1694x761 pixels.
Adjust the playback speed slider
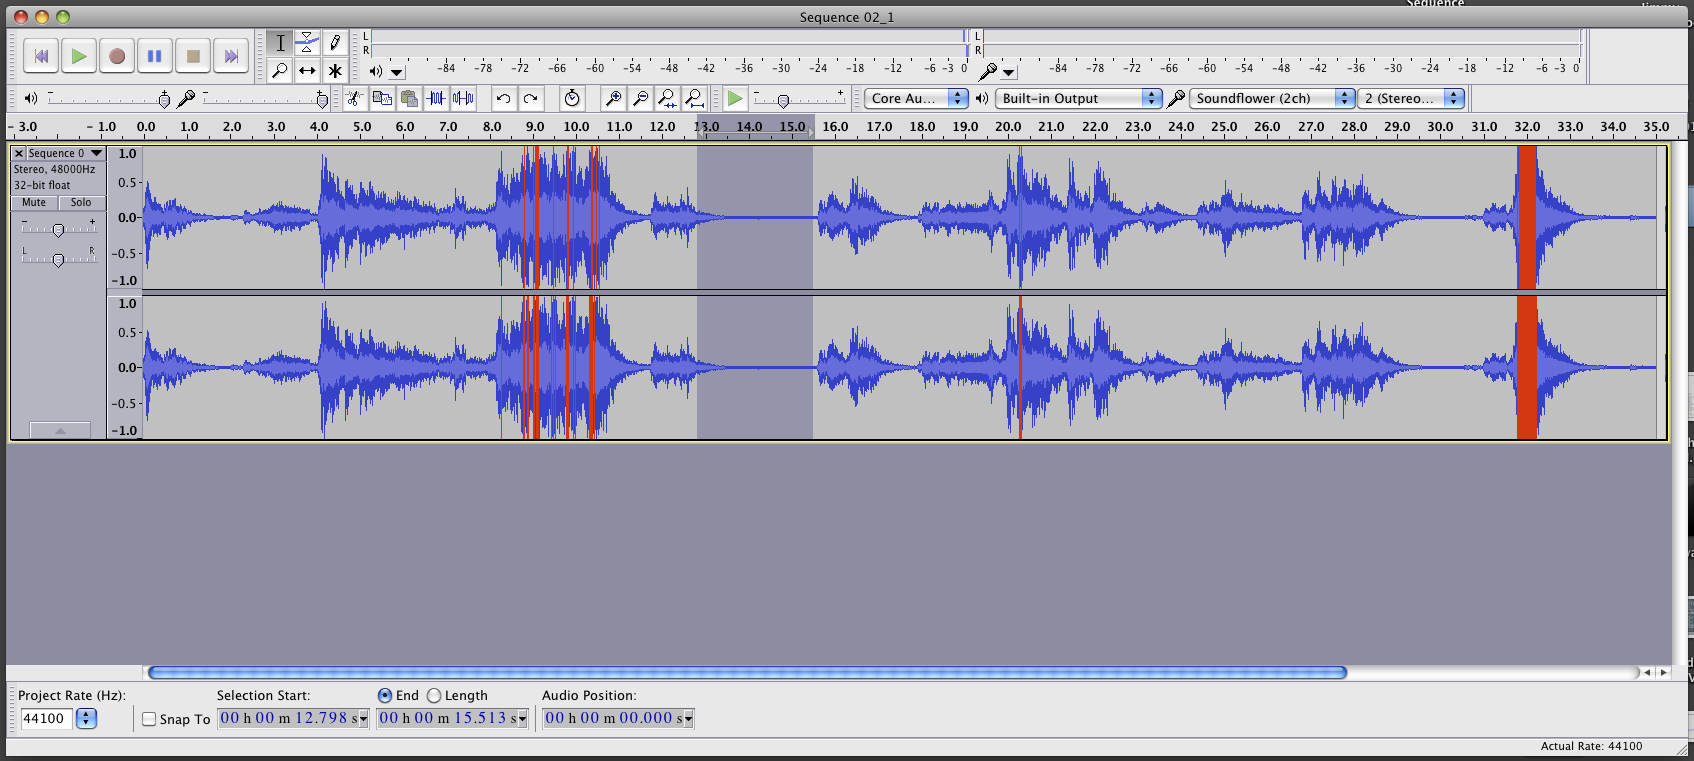(783, 100)
